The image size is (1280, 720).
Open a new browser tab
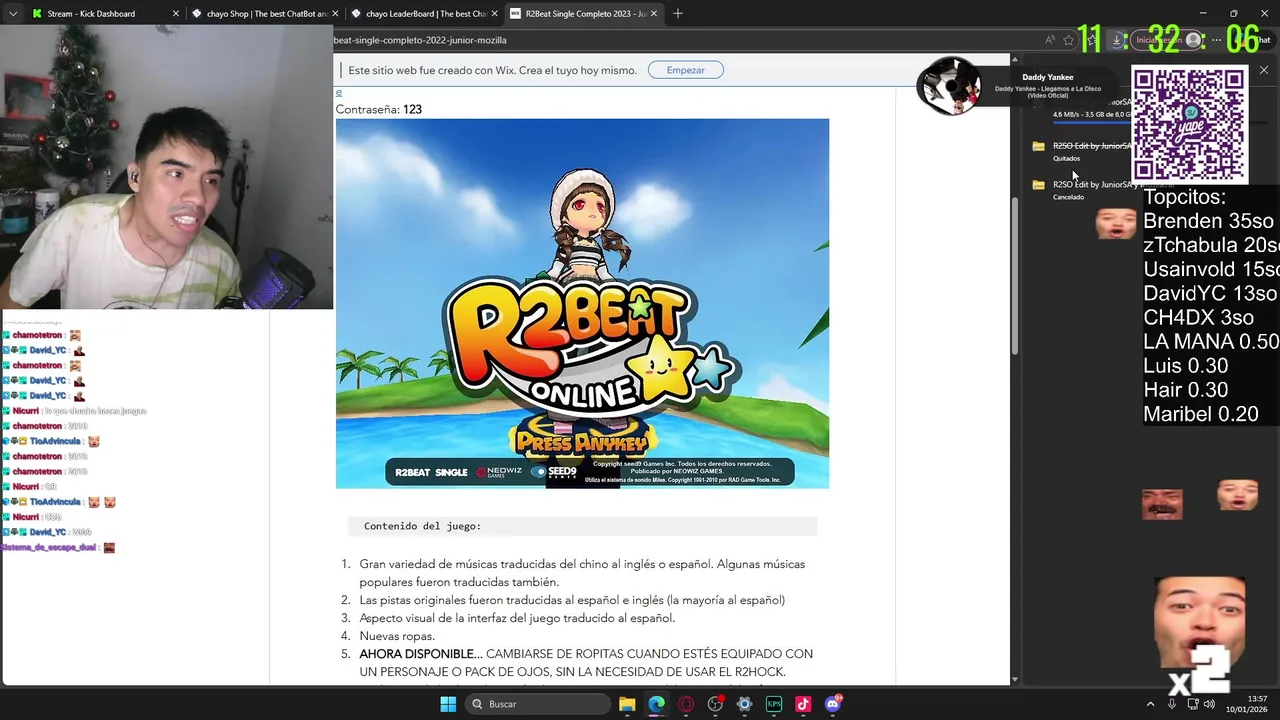point(678,14)
